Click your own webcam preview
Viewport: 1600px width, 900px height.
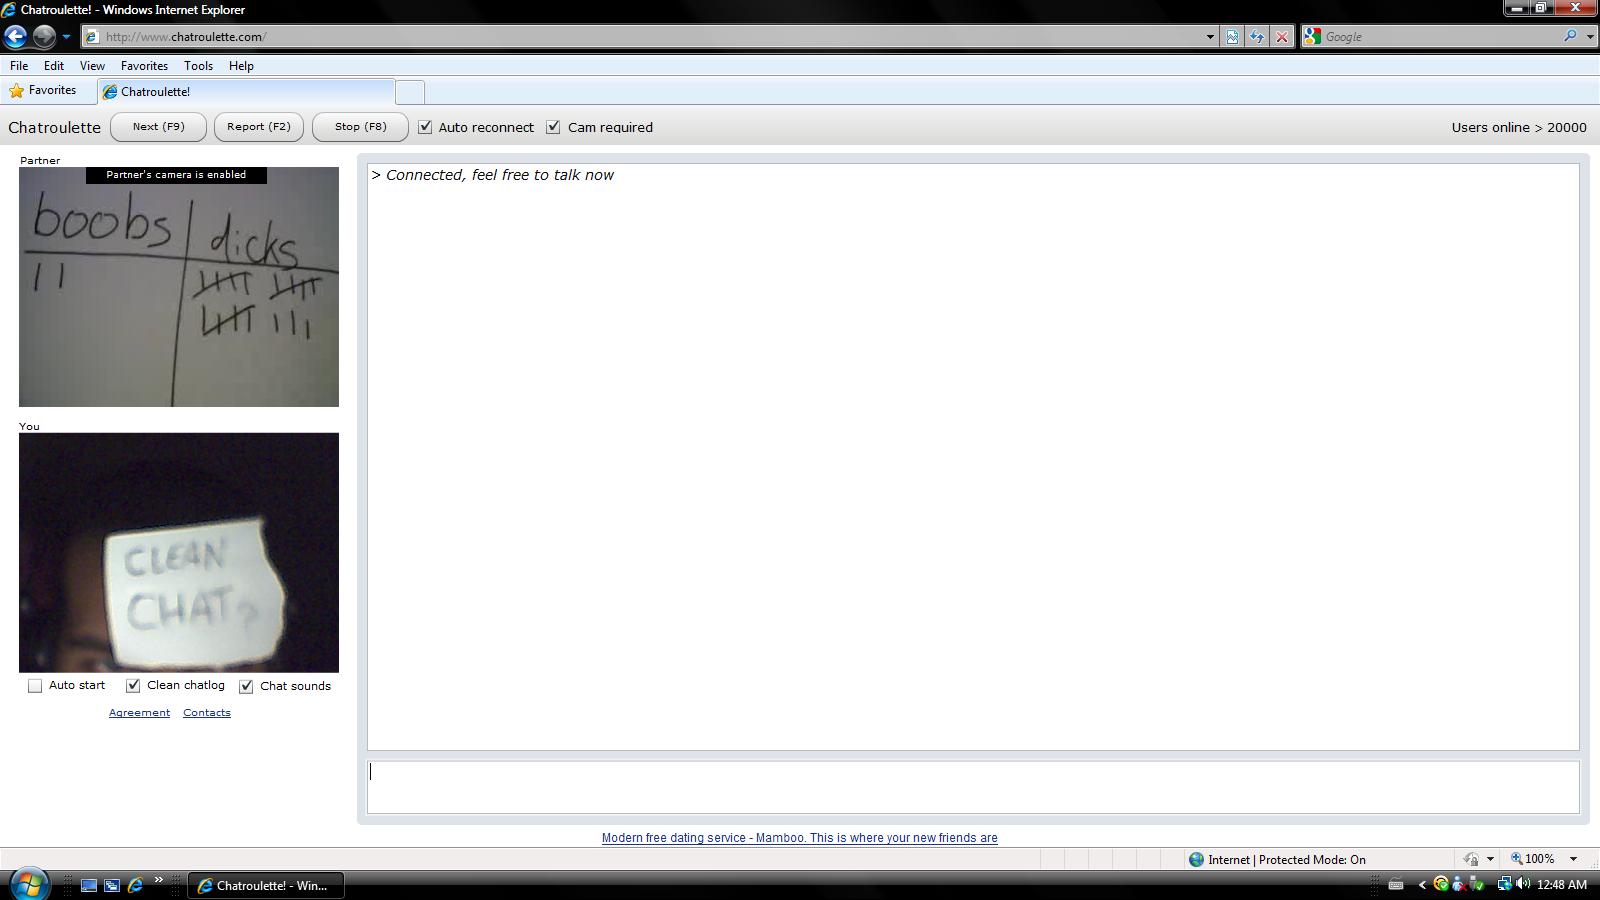pos(179,553)
